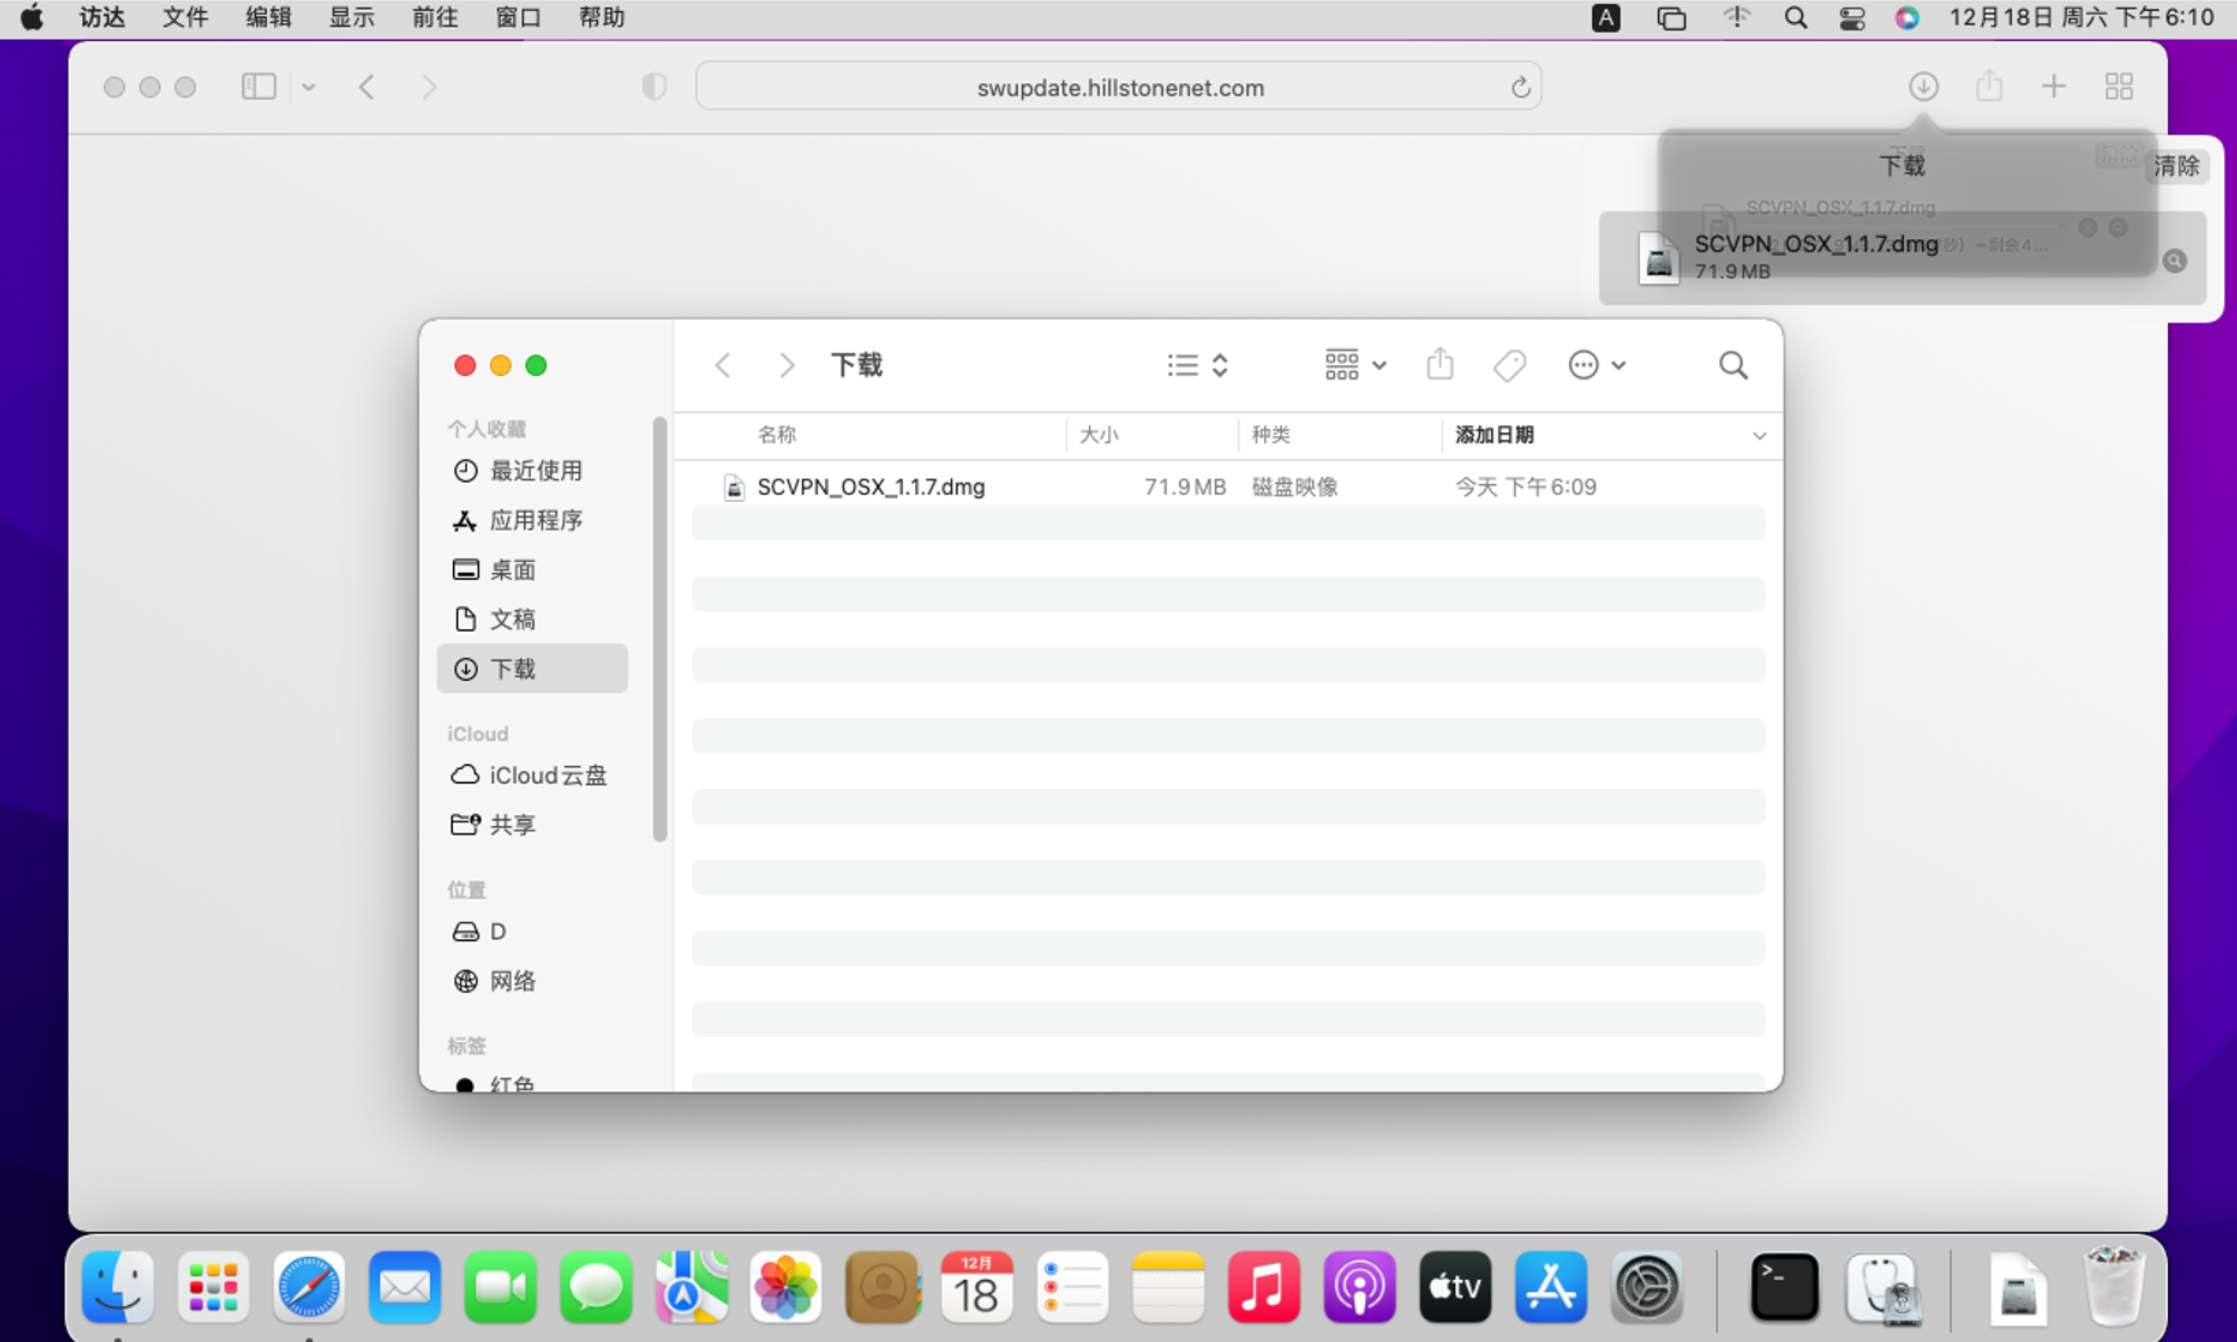Image resolution: width=2237 pixels, height=1342 pixels.
Task: Sort by 种类 column header
Action: 1271,434
